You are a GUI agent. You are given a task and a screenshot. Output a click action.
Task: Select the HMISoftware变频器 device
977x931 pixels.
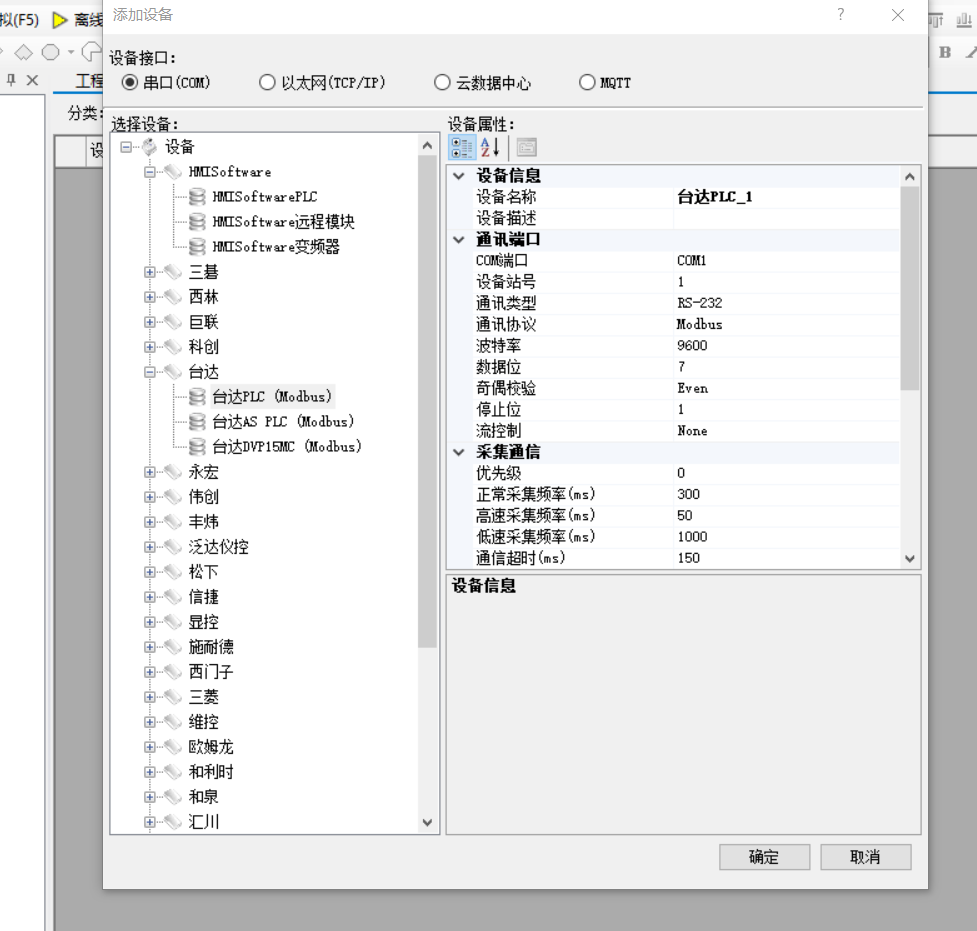tap(276, 247)
